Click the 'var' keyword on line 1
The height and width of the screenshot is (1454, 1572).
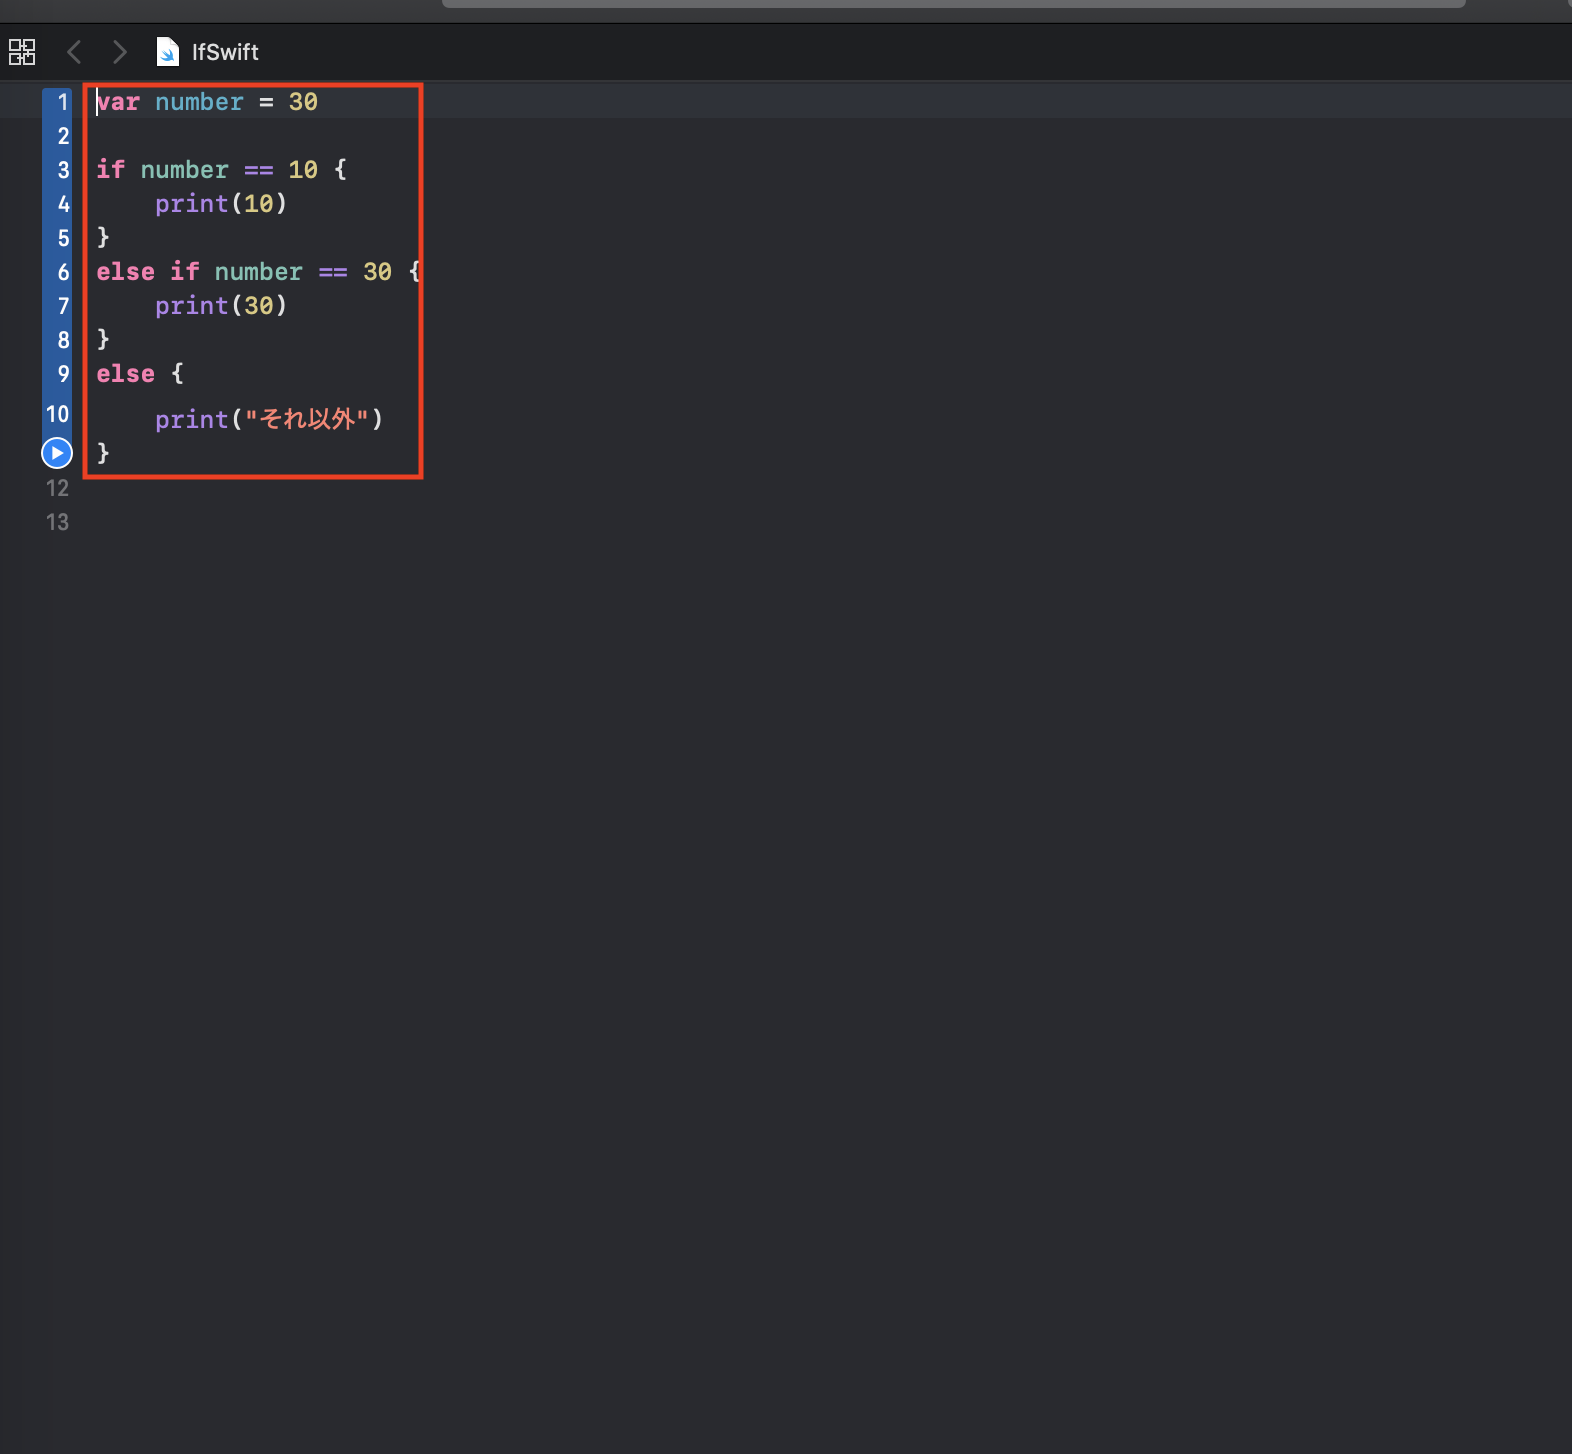(118, 102)
